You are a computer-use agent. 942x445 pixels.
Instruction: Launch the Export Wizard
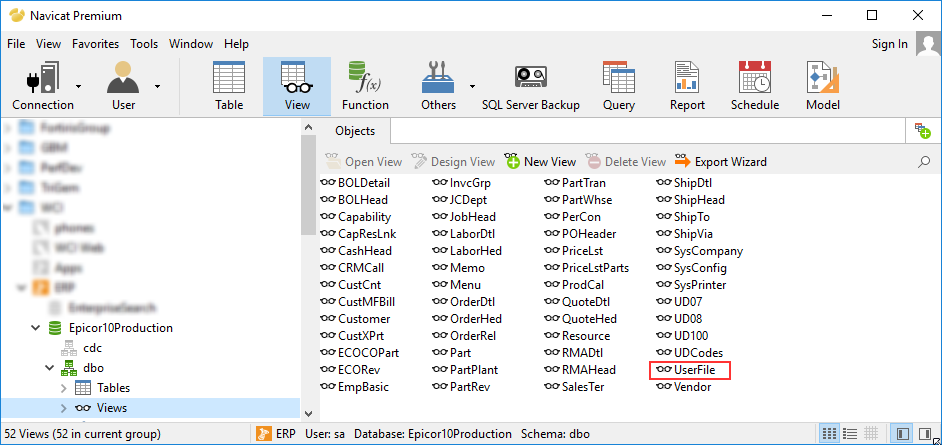[721, 162]
